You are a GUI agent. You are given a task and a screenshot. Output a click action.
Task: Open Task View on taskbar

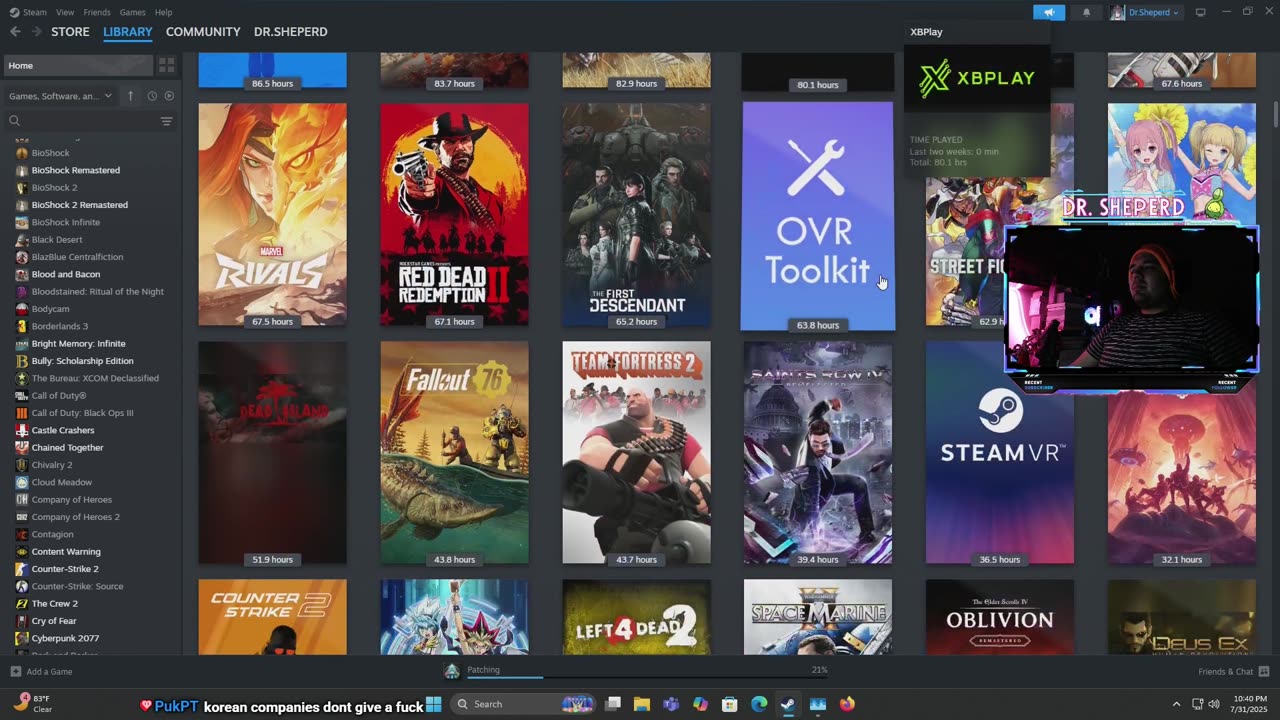point(613,704)
